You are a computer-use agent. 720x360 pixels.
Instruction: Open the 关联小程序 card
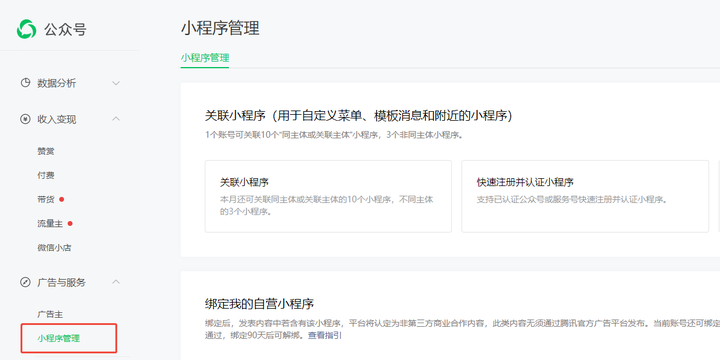click(x=328, y=197)
